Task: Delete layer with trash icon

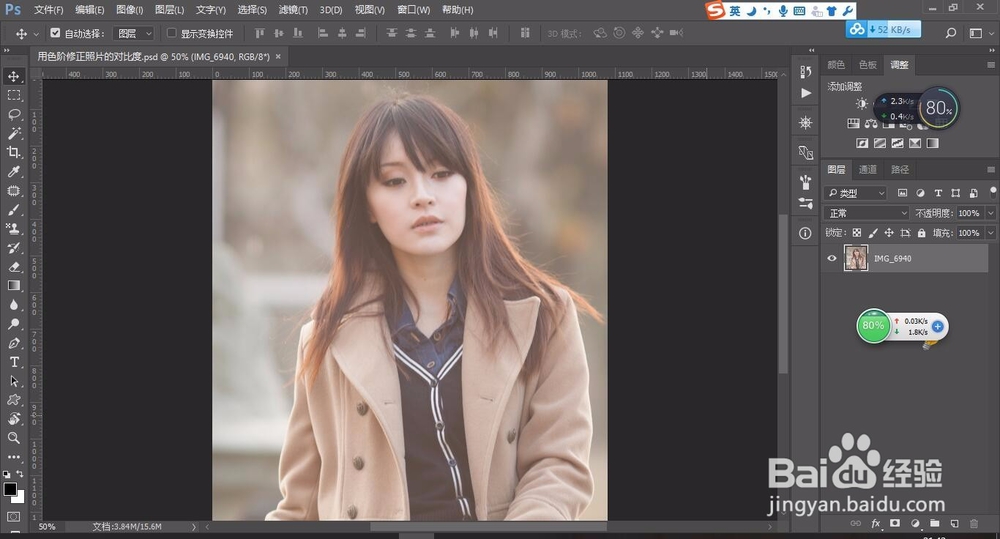Action: click(974, 524)
